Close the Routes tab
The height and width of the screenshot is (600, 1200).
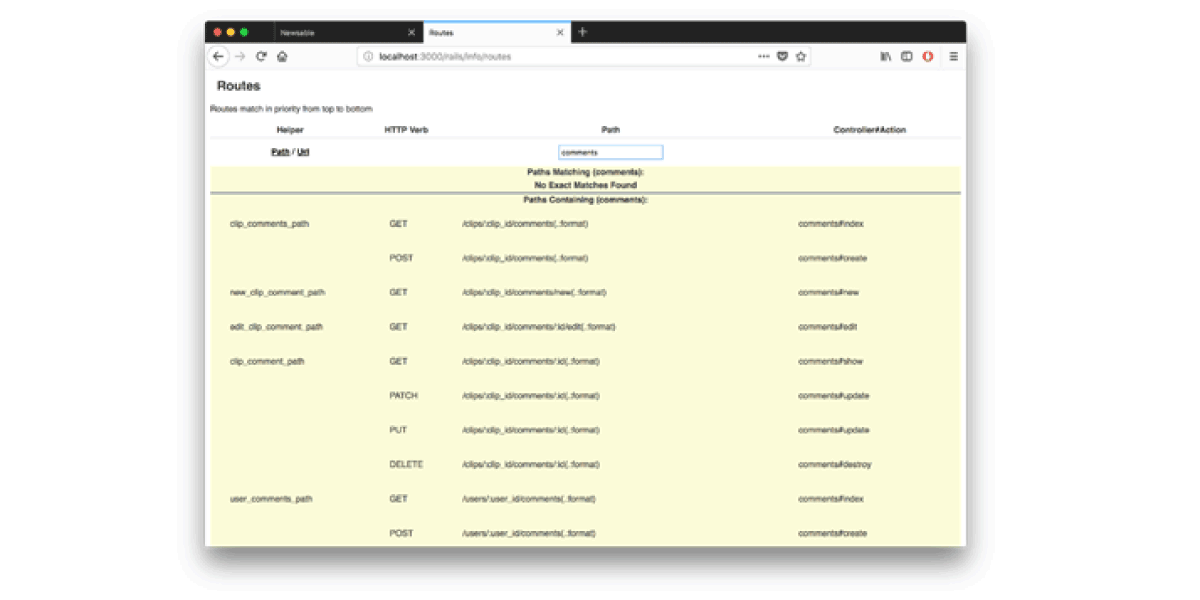coord(560,33)
